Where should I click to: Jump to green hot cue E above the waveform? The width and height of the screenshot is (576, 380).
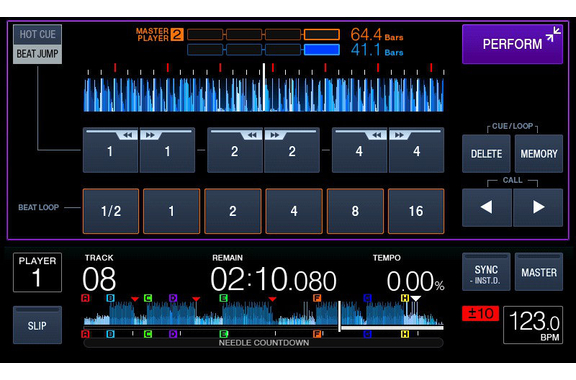coord(223,298)
